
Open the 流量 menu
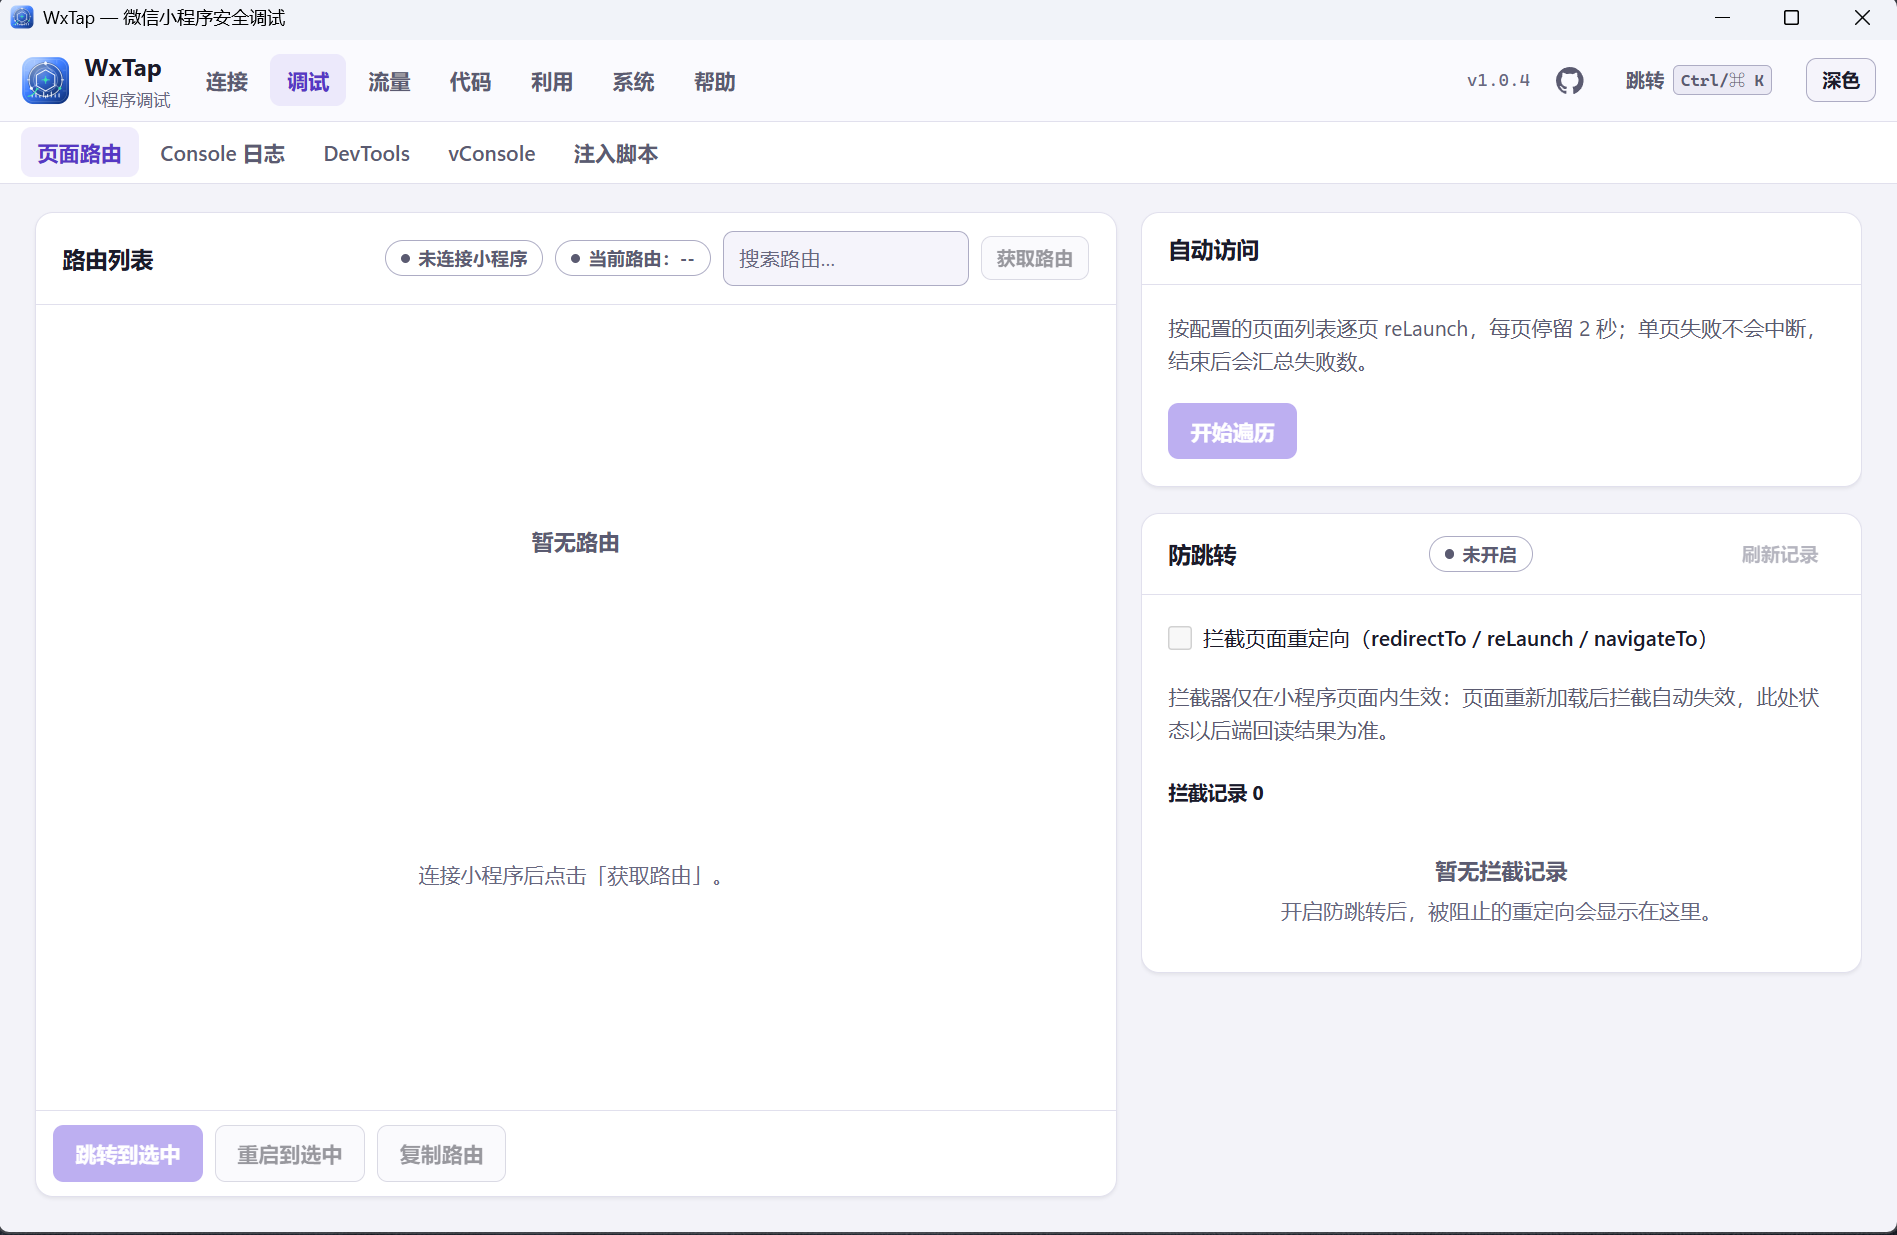[x=389, y=81]
